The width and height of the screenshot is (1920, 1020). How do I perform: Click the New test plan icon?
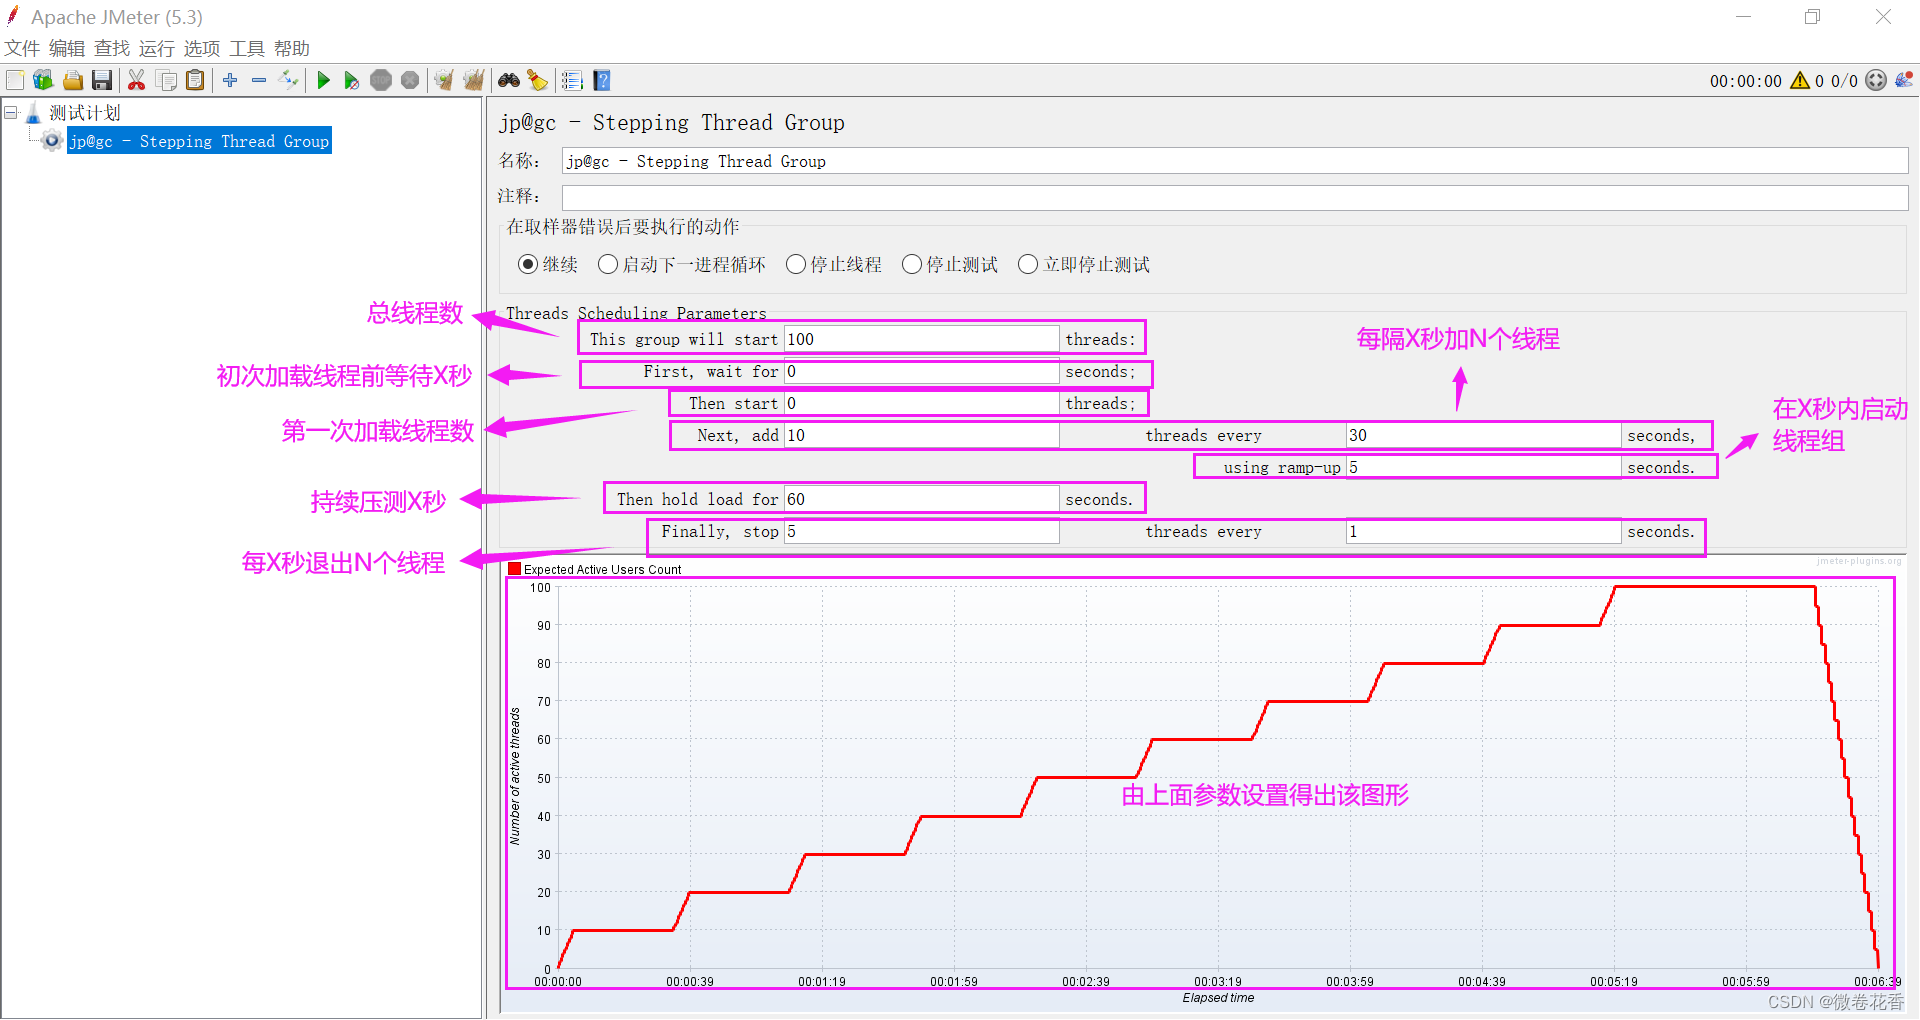15,80
